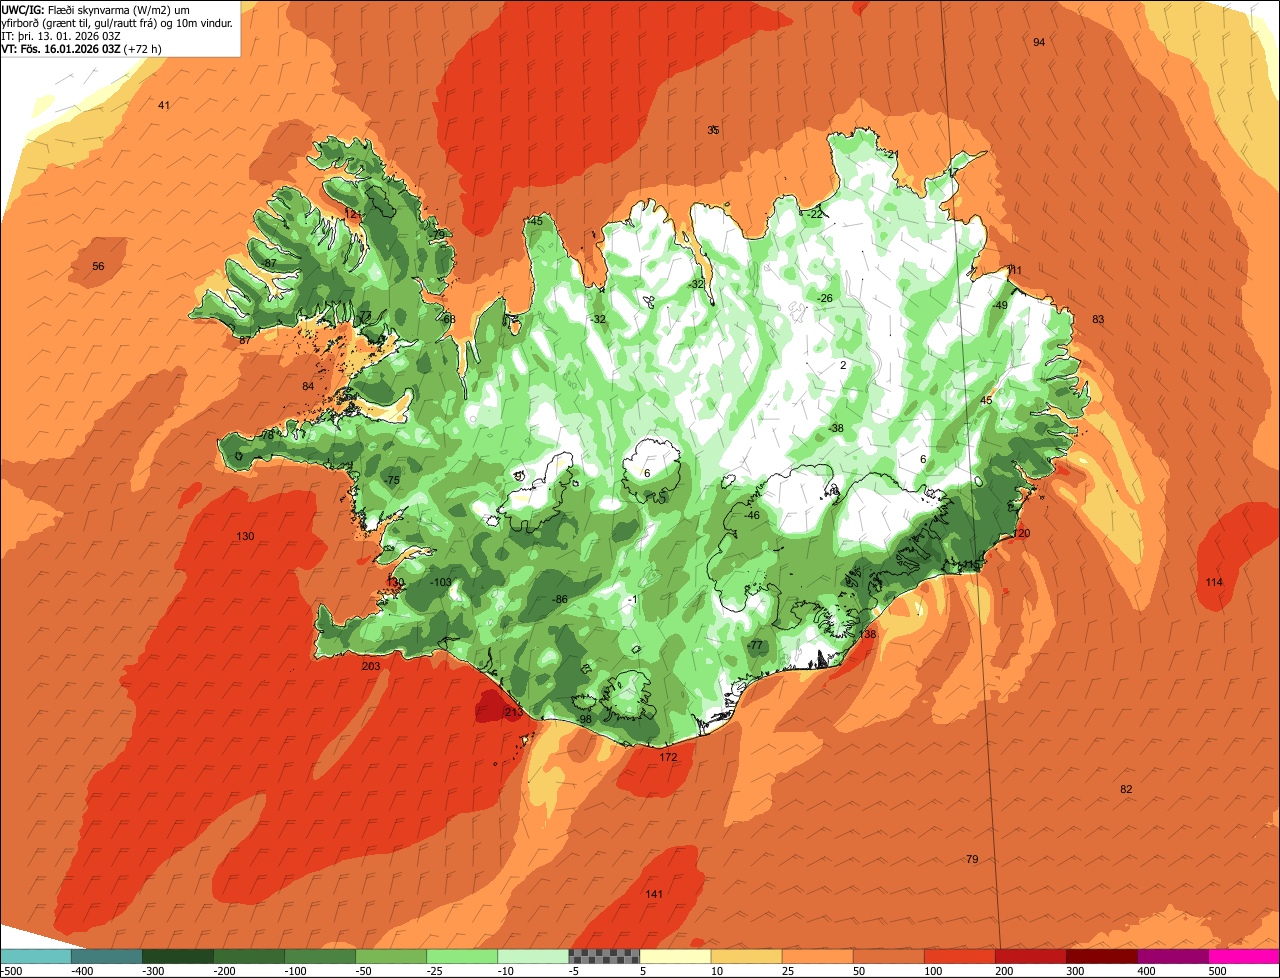Click the value 82 on the ocean
1280x978 pixels.
point(1126,789)
